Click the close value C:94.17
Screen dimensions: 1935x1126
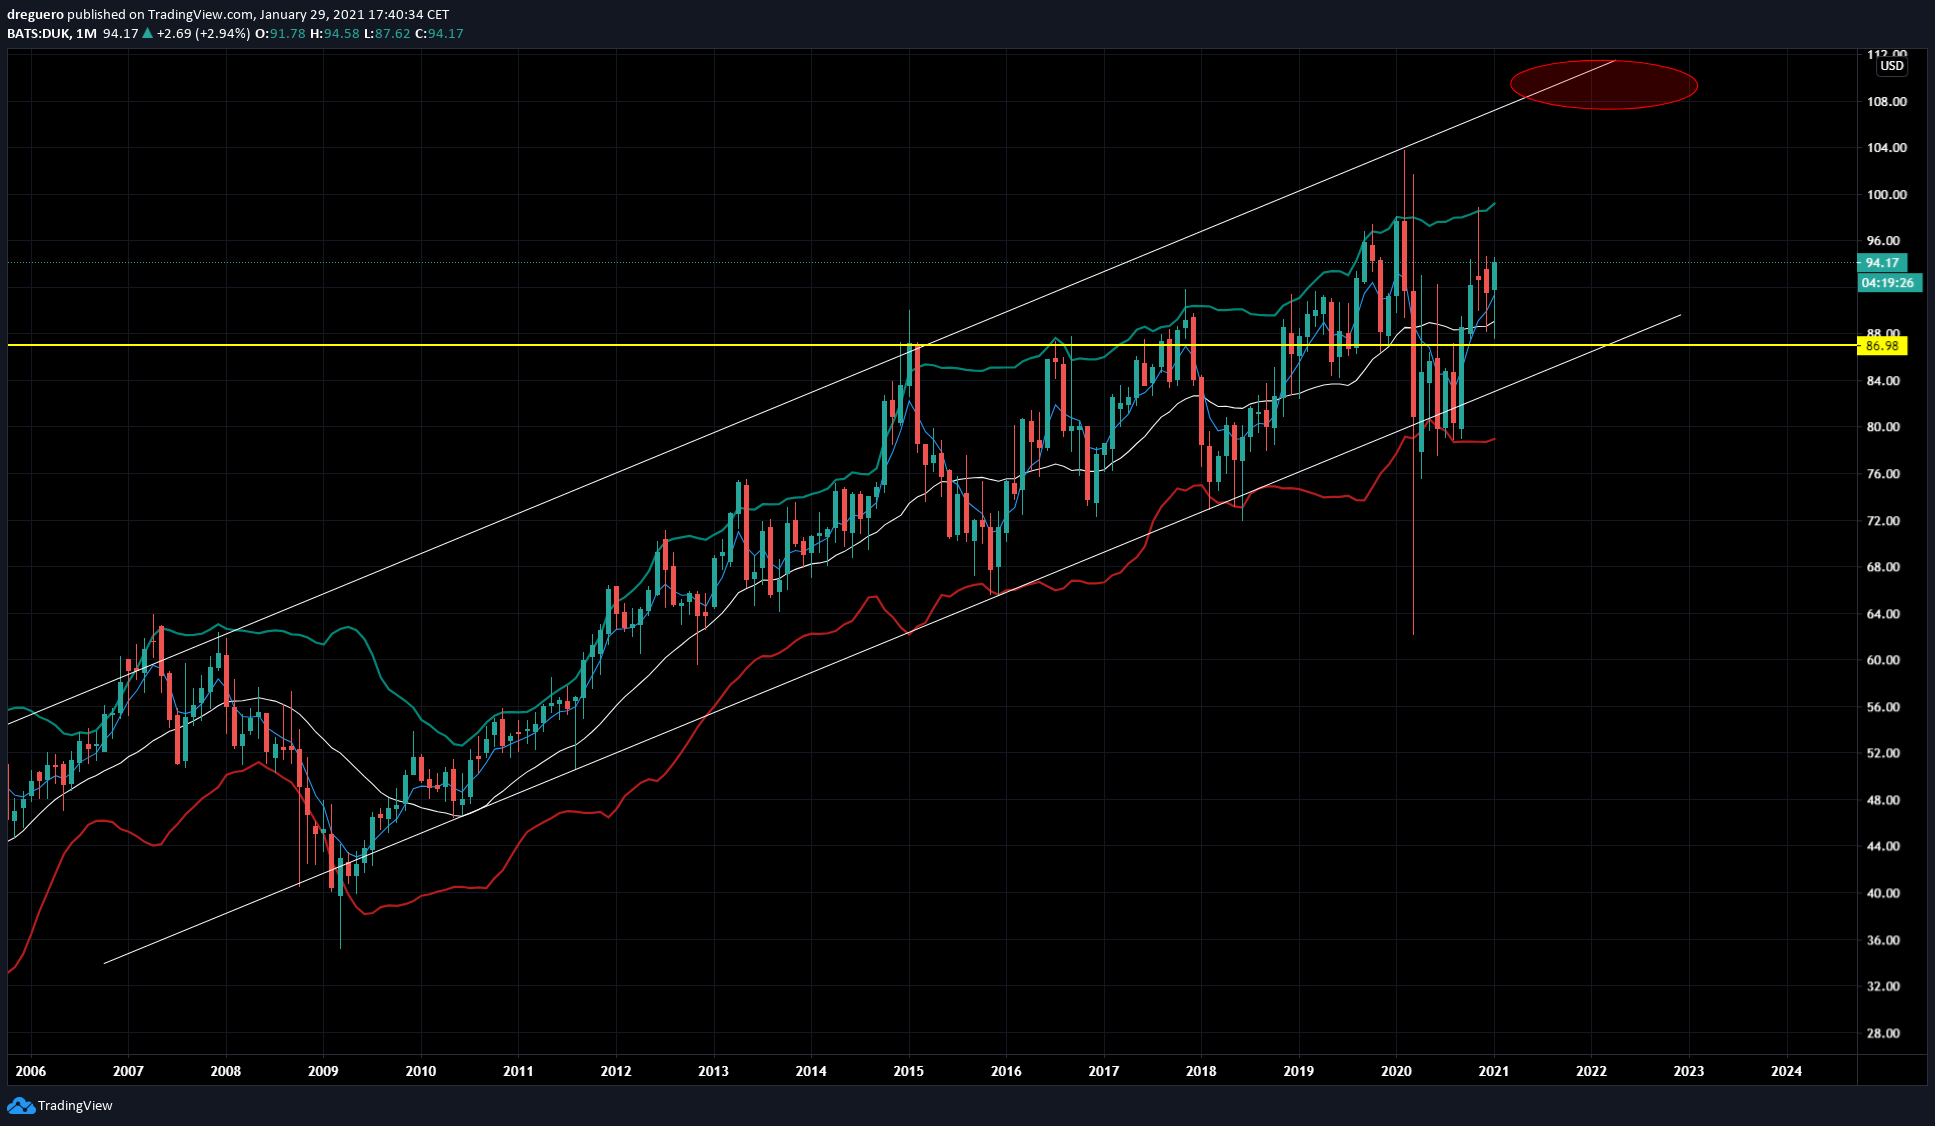(439, 33)
